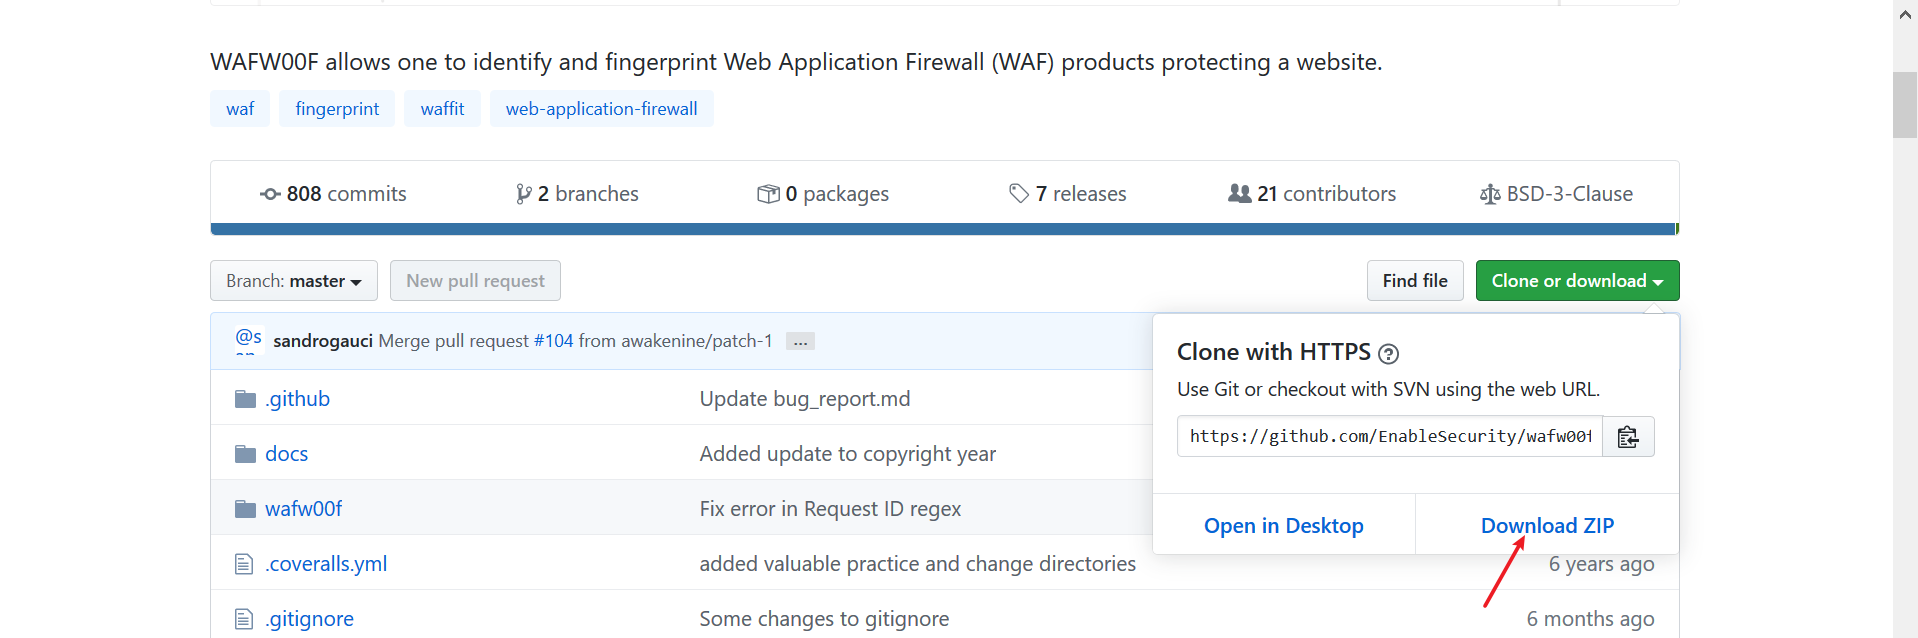
Task: Click the .github folder icon
Action: click(245, 399)
